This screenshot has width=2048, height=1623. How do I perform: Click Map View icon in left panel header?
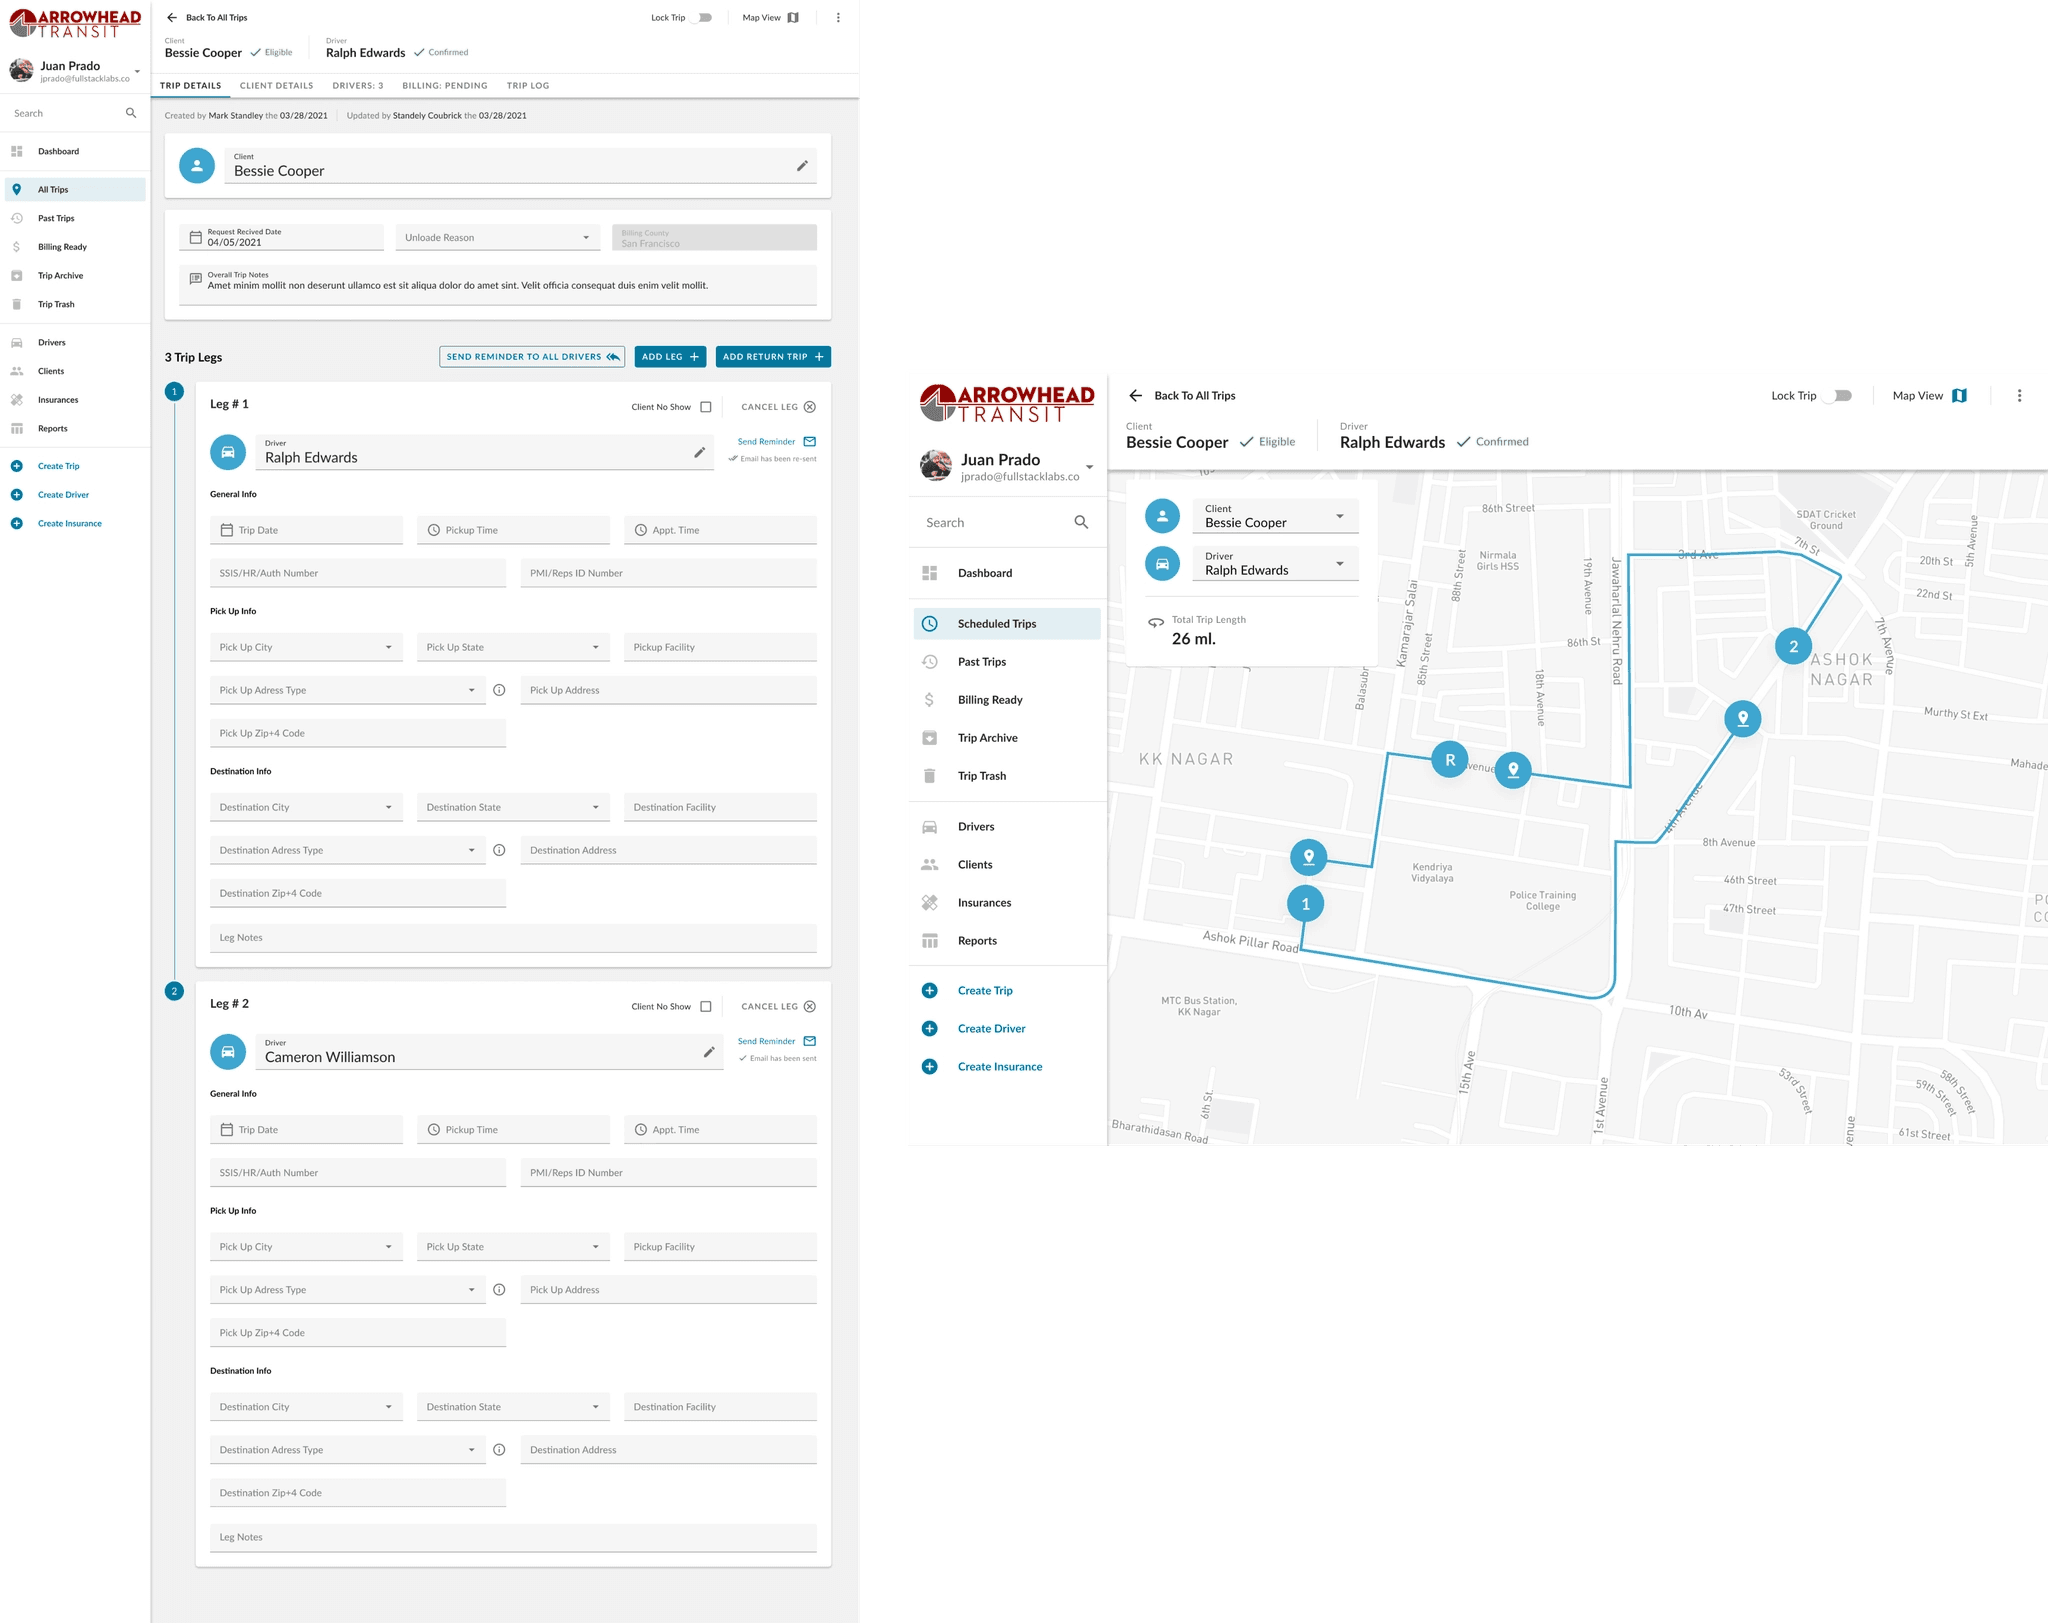click(793, 18)
